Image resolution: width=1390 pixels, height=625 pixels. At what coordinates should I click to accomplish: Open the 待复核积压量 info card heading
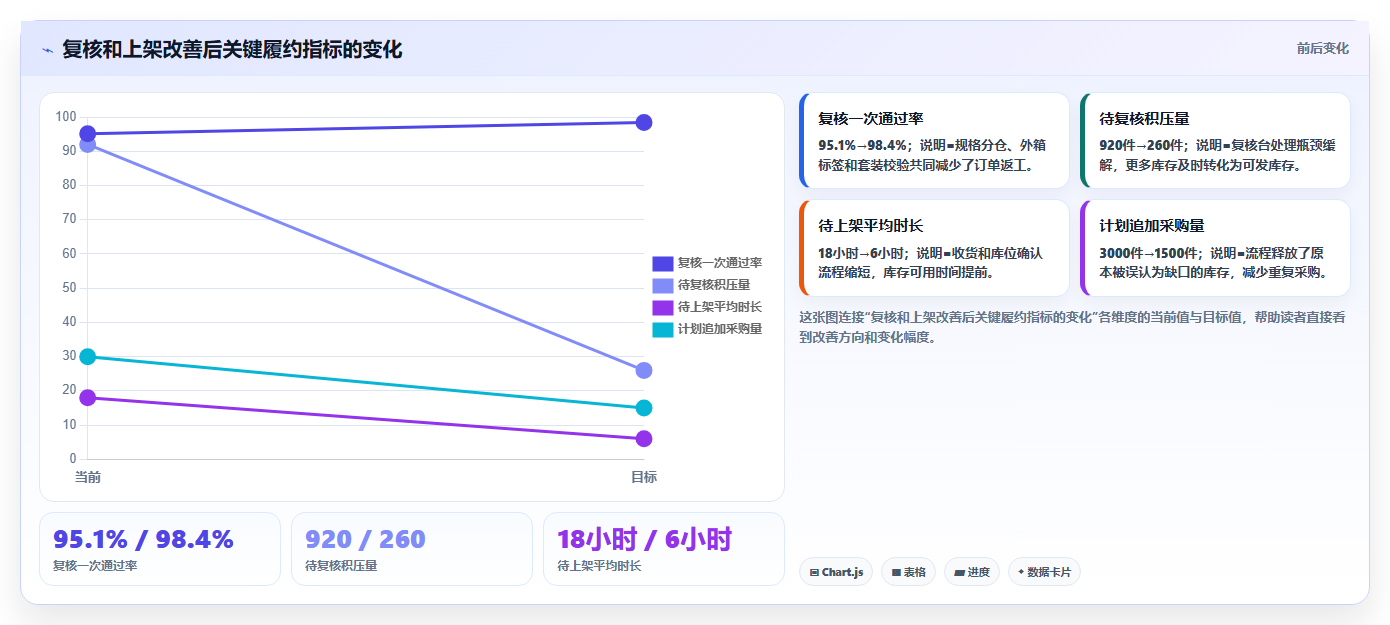[x=1144, y=119]
